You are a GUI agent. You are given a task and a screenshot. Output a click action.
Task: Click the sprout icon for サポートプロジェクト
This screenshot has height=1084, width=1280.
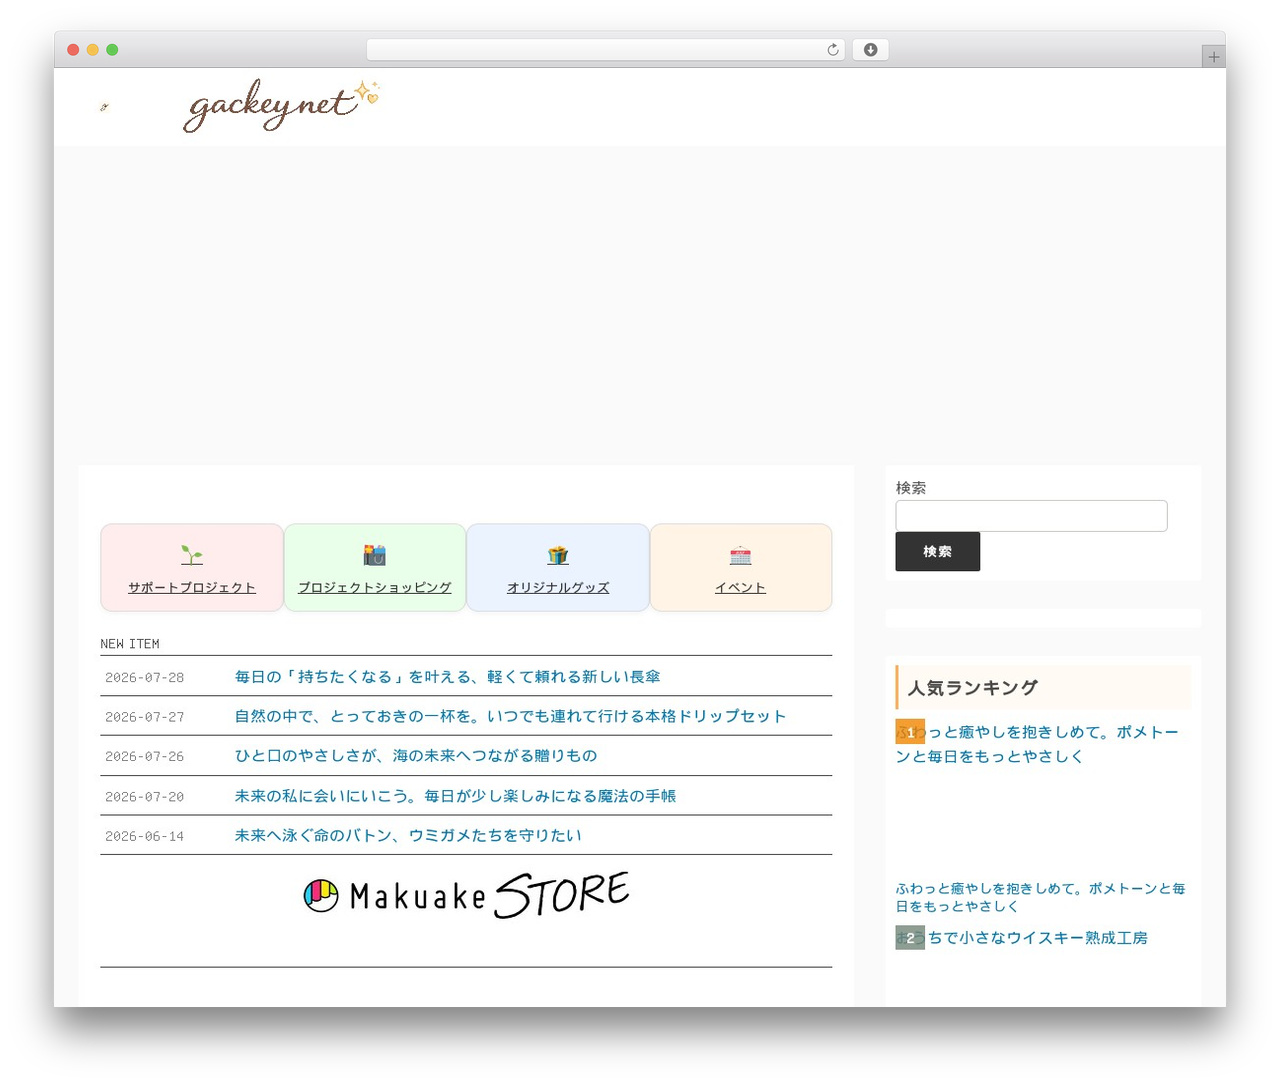192,555
